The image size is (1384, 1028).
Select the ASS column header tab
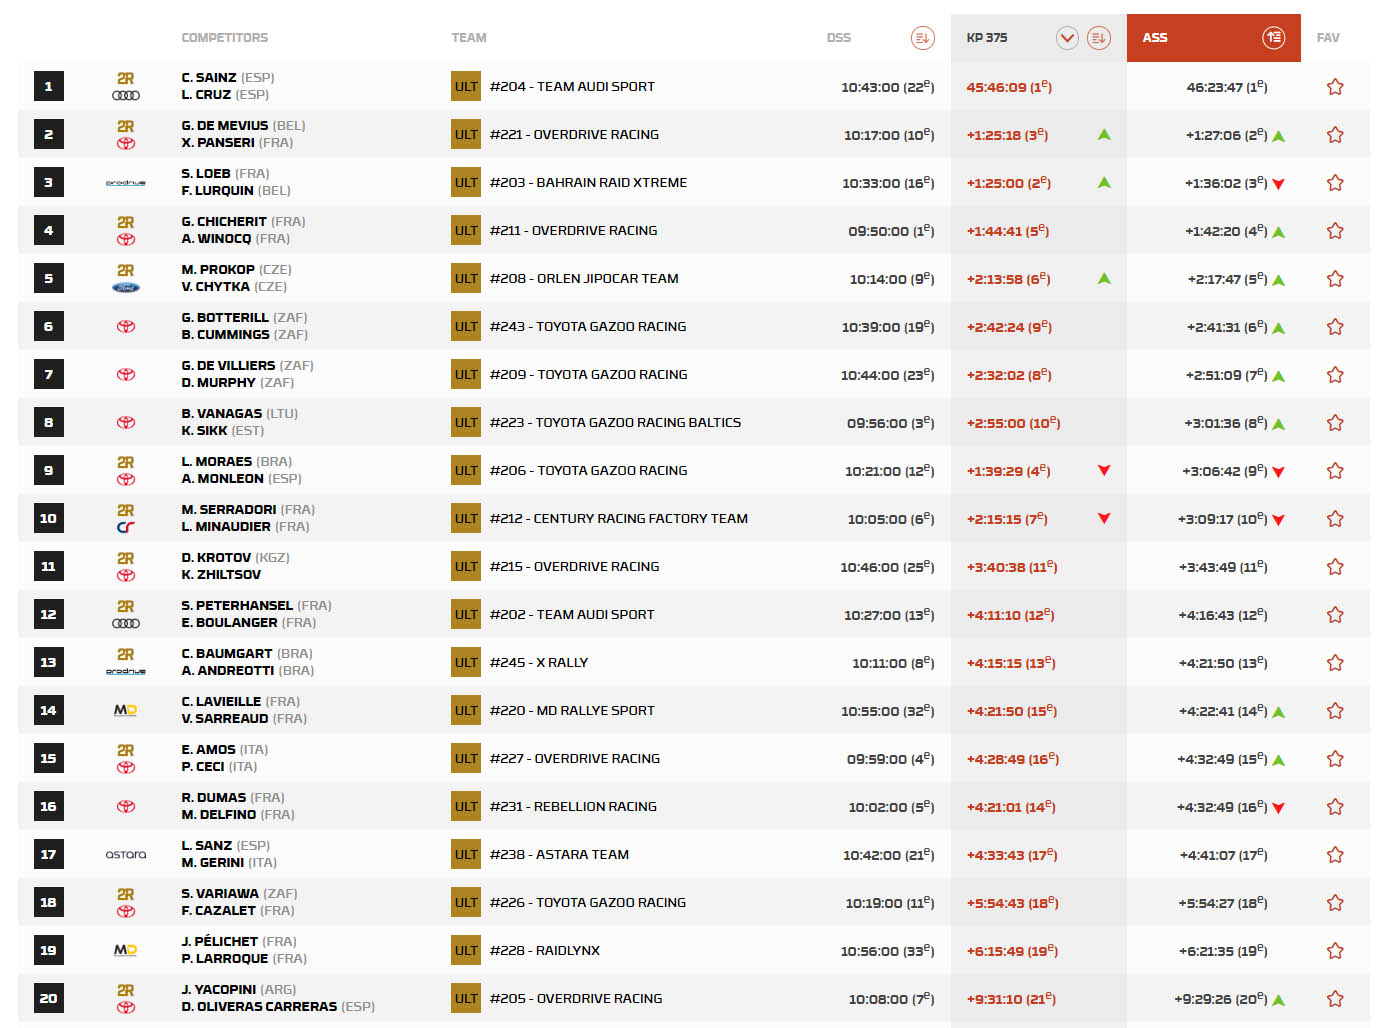tap(1155, 38)
